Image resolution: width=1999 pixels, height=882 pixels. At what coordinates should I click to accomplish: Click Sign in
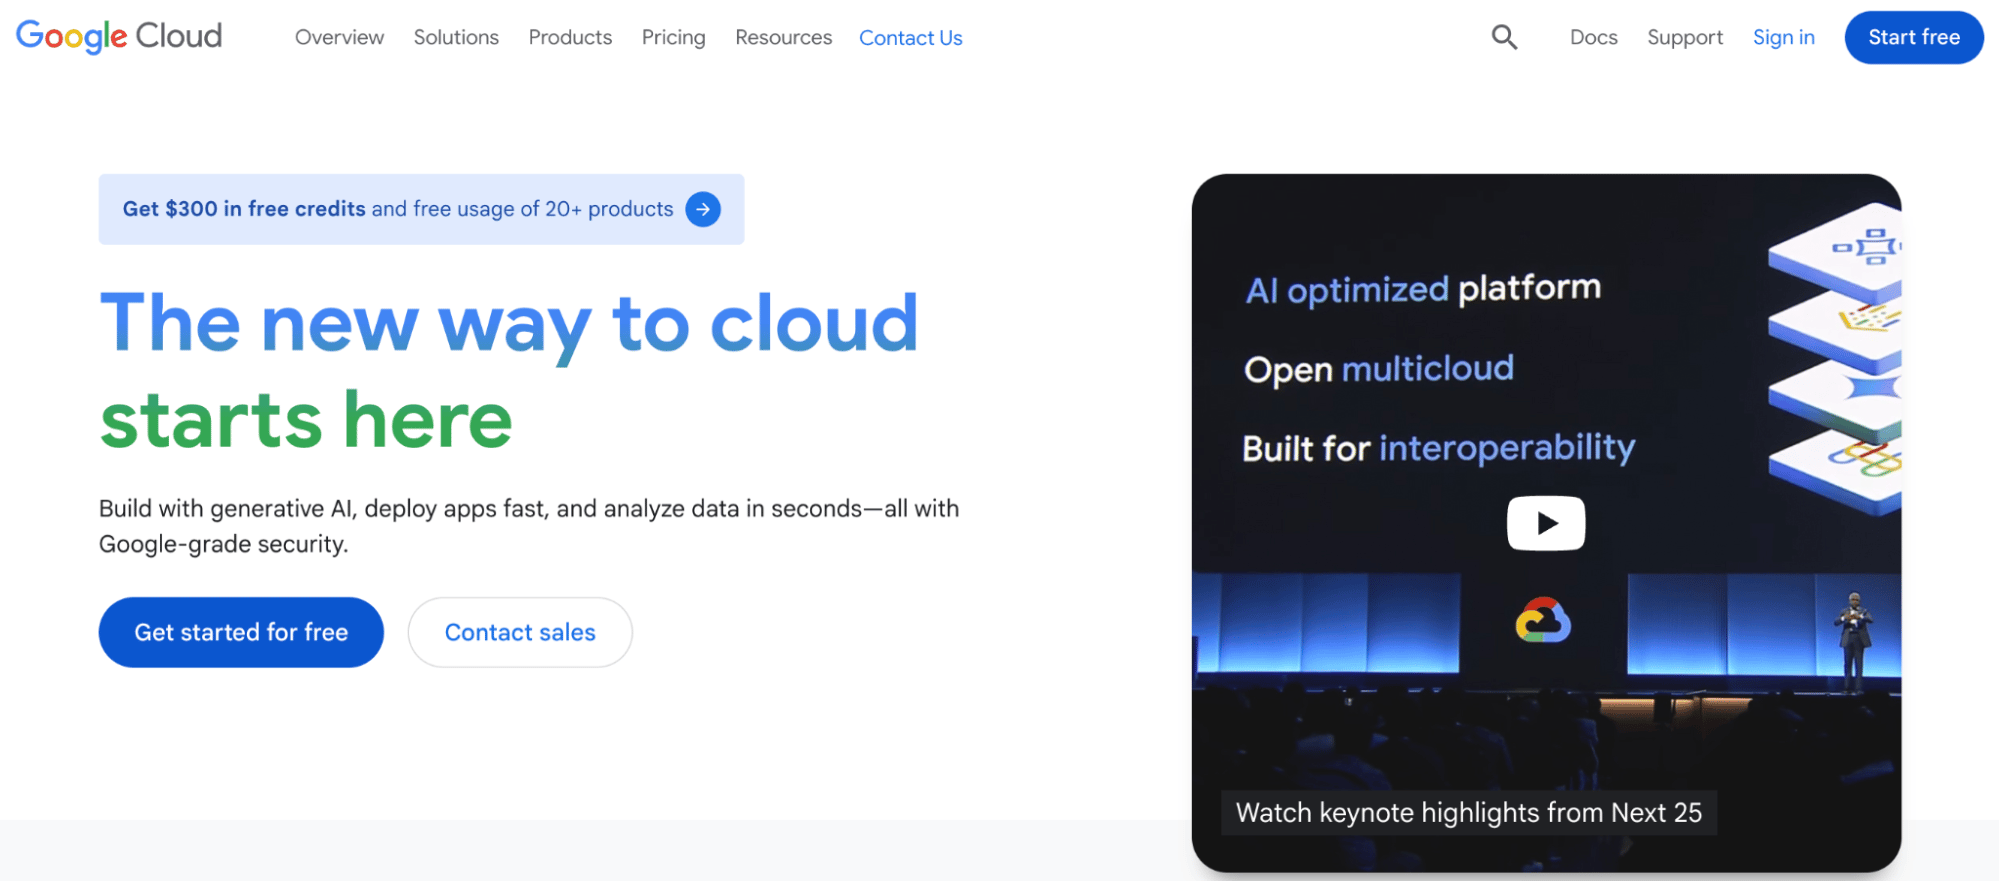[1783, 37]
